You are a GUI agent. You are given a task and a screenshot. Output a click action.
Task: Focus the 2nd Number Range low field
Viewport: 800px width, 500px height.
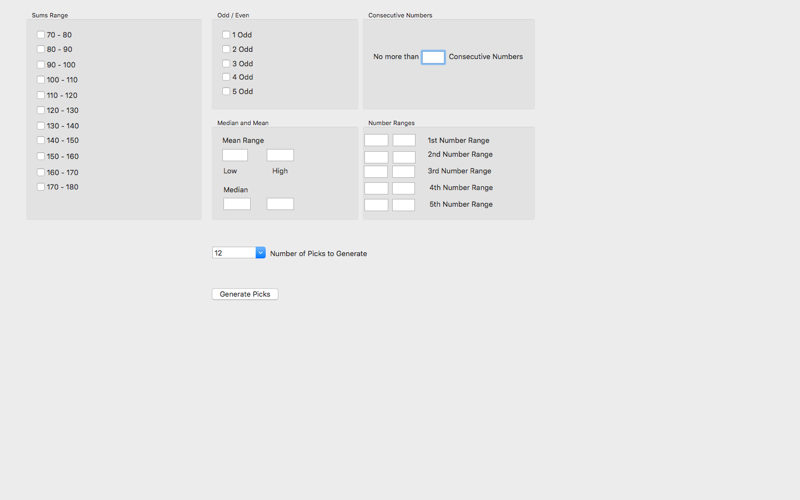[377, 157]
